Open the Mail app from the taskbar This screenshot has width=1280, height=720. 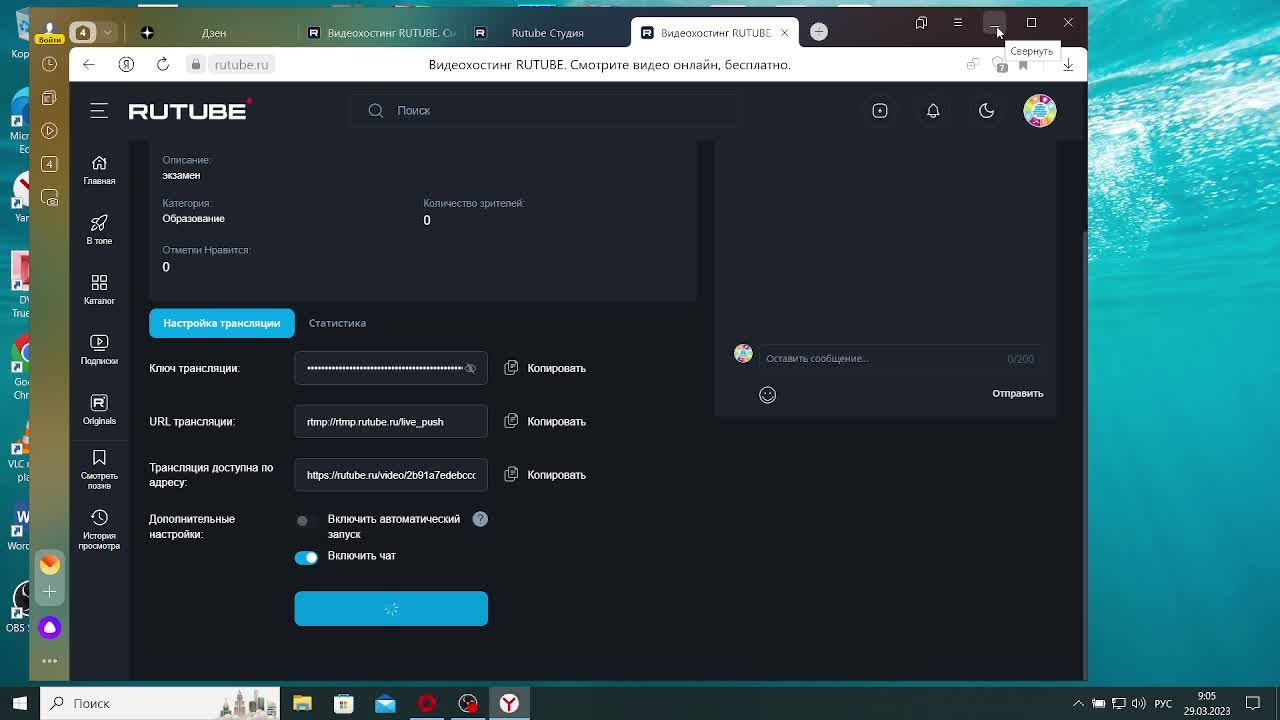tap(385, 703)
